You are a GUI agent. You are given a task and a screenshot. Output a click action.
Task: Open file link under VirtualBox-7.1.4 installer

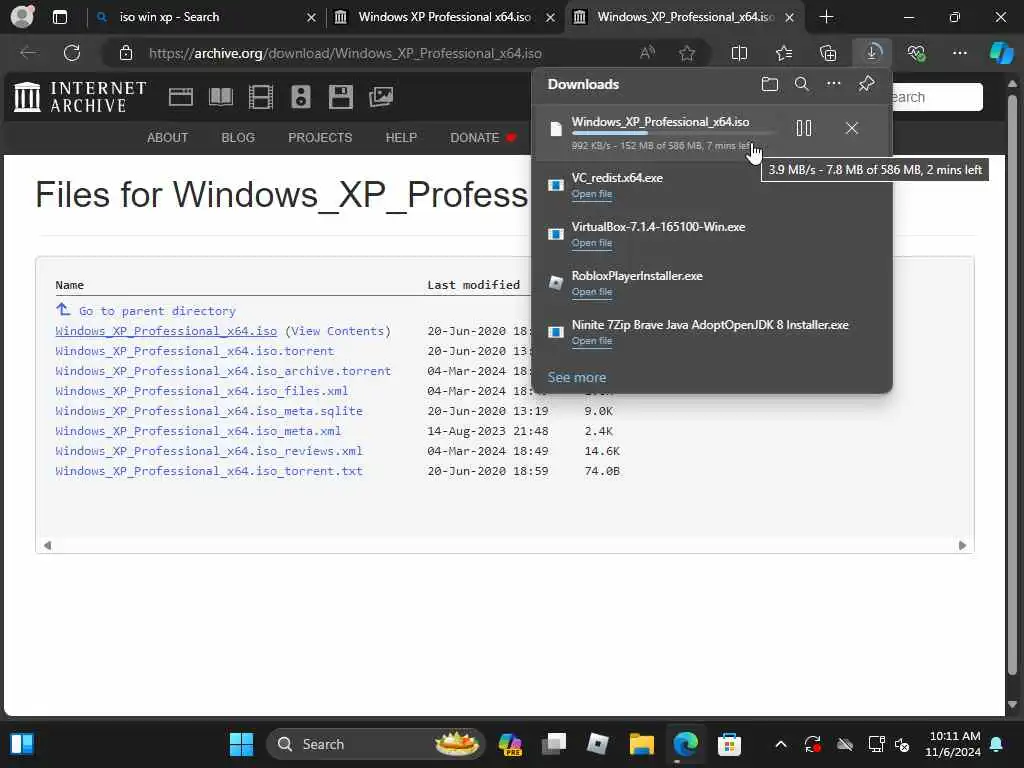592,243
